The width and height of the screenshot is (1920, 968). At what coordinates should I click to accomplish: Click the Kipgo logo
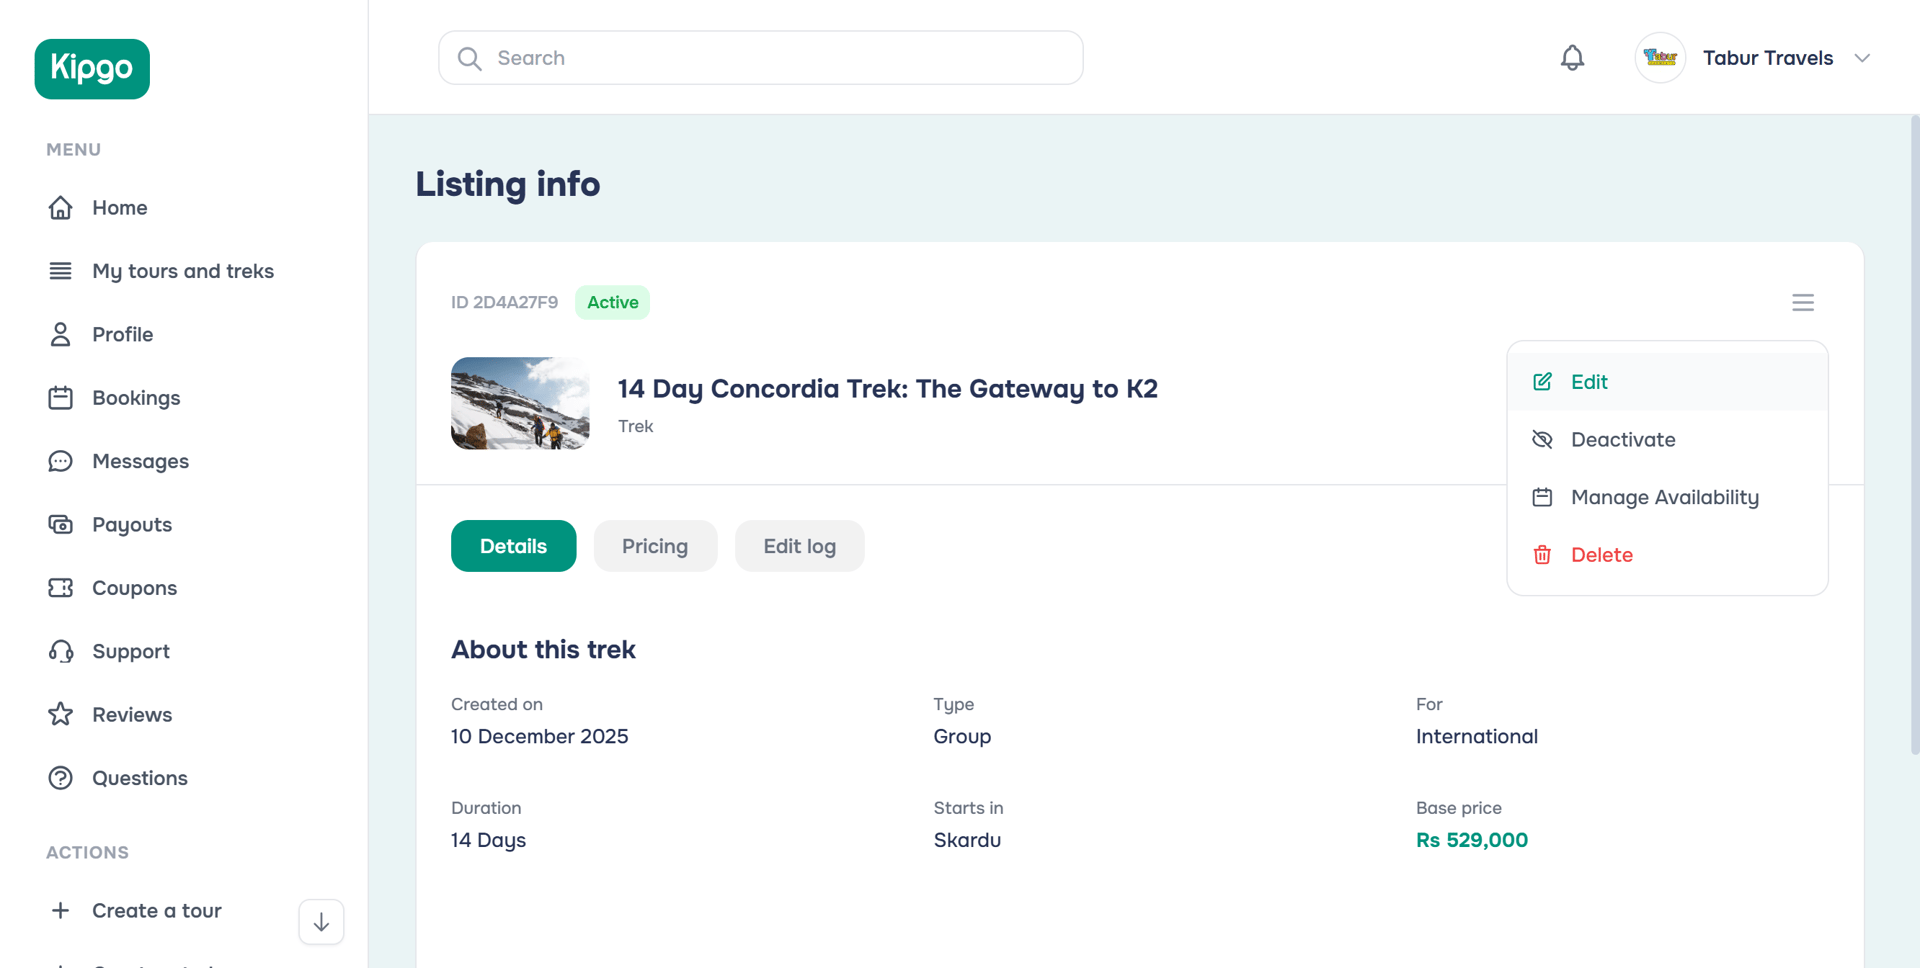(92, 69)
